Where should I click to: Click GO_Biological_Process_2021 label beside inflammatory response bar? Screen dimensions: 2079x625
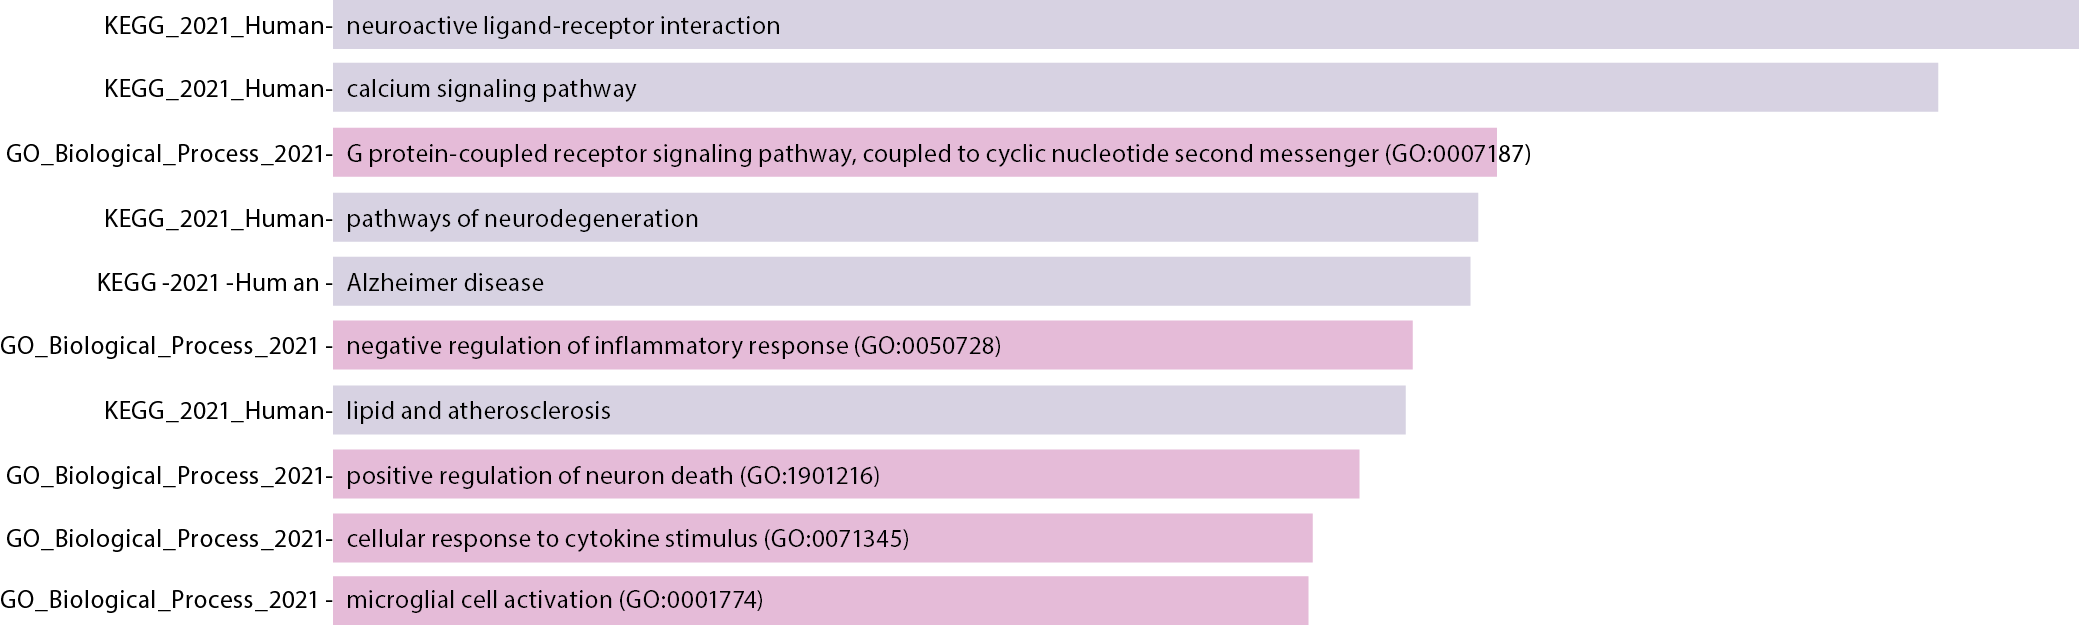(160, 346)
